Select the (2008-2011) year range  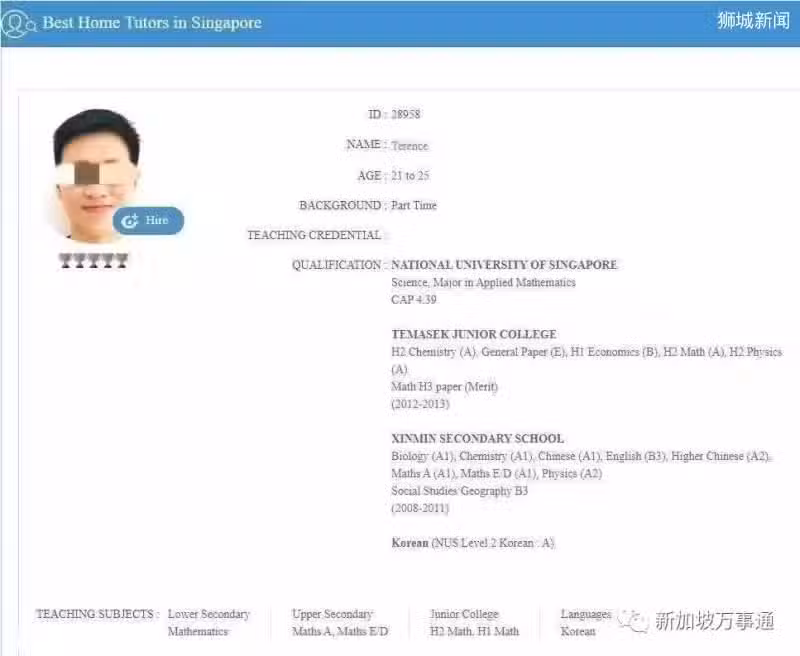click(x=420, y=508)
